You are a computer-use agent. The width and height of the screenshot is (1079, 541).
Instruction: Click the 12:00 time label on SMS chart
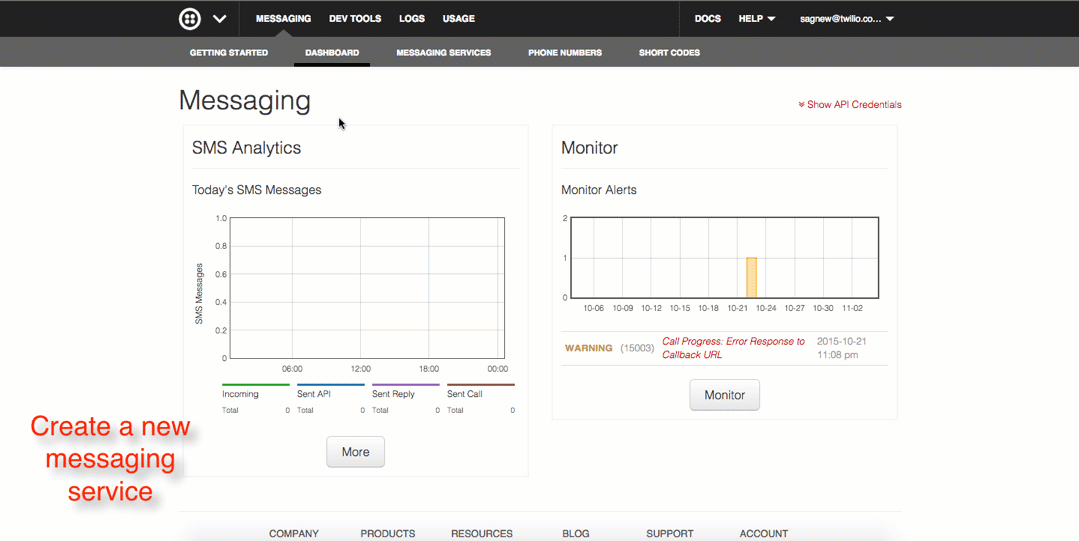361,369
